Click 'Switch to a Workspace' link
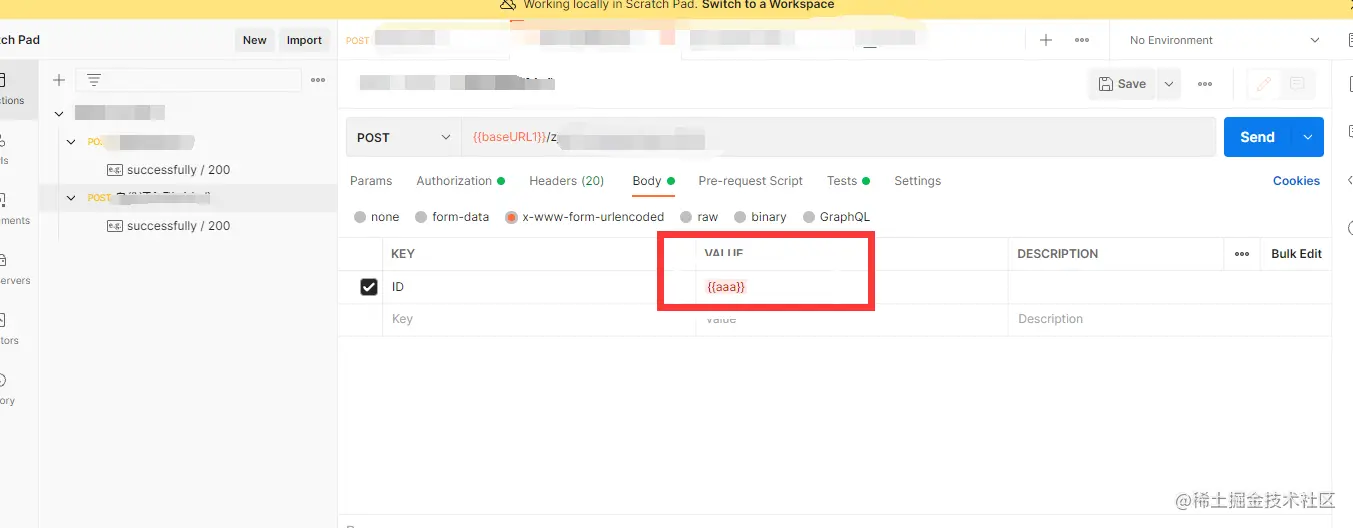The image size is (1353, 528). [768, 5]
